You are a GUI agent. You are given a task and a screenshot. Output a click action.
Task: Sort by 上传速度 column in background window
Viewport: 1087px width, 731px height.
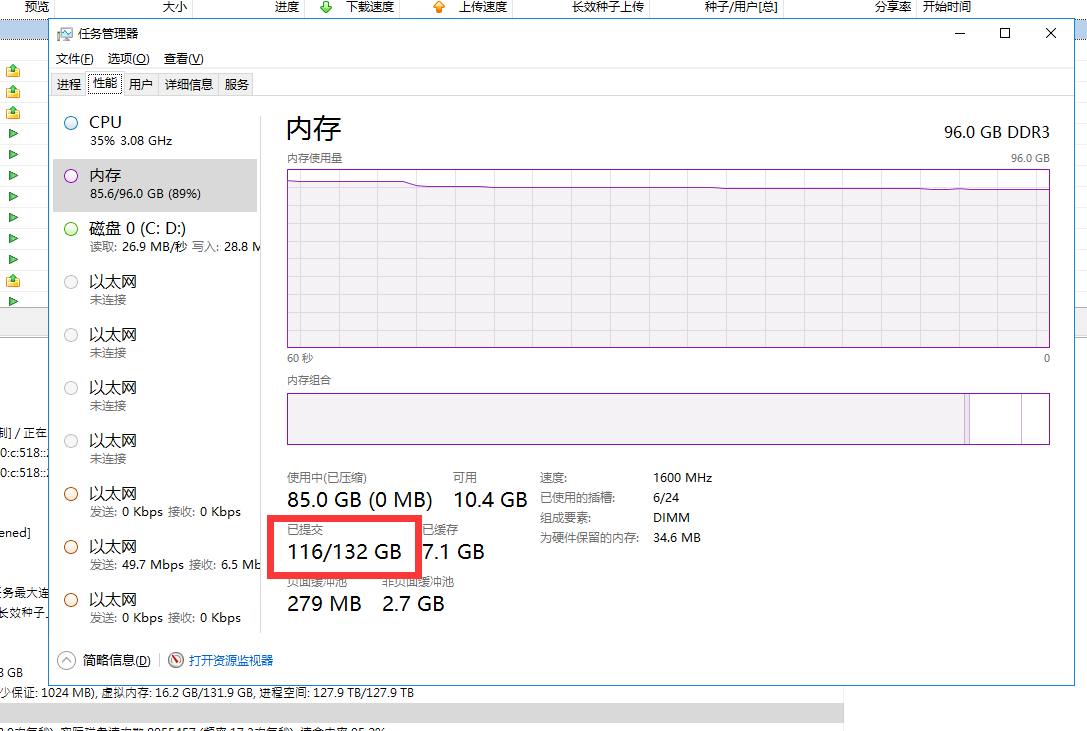click(x=483, y=7)
